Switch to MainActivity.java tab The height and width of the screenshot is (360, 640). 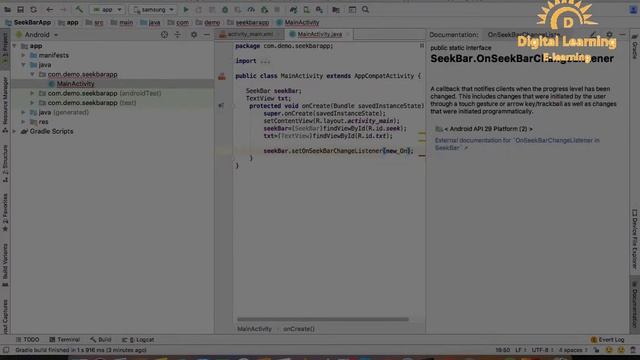320,34
